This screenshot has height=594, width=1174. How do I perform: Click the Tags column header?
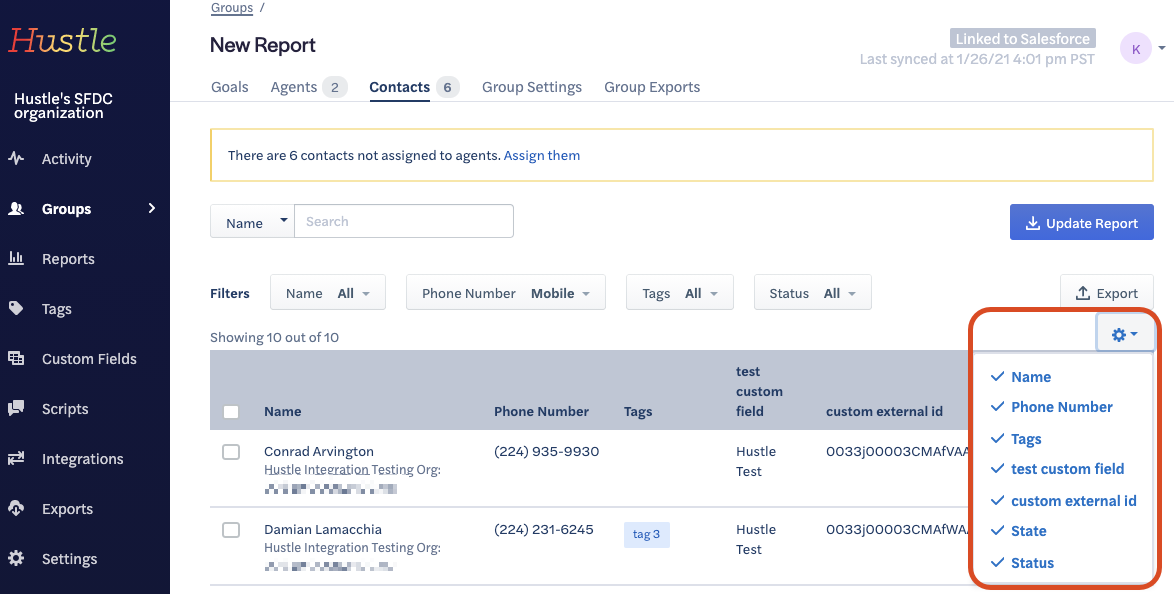[638, 411]
